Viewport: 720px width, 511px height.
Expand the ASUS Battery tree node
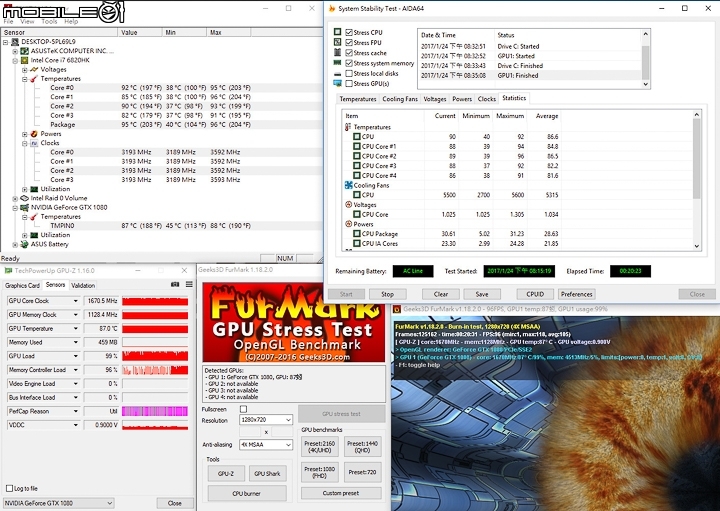(15, 244)
